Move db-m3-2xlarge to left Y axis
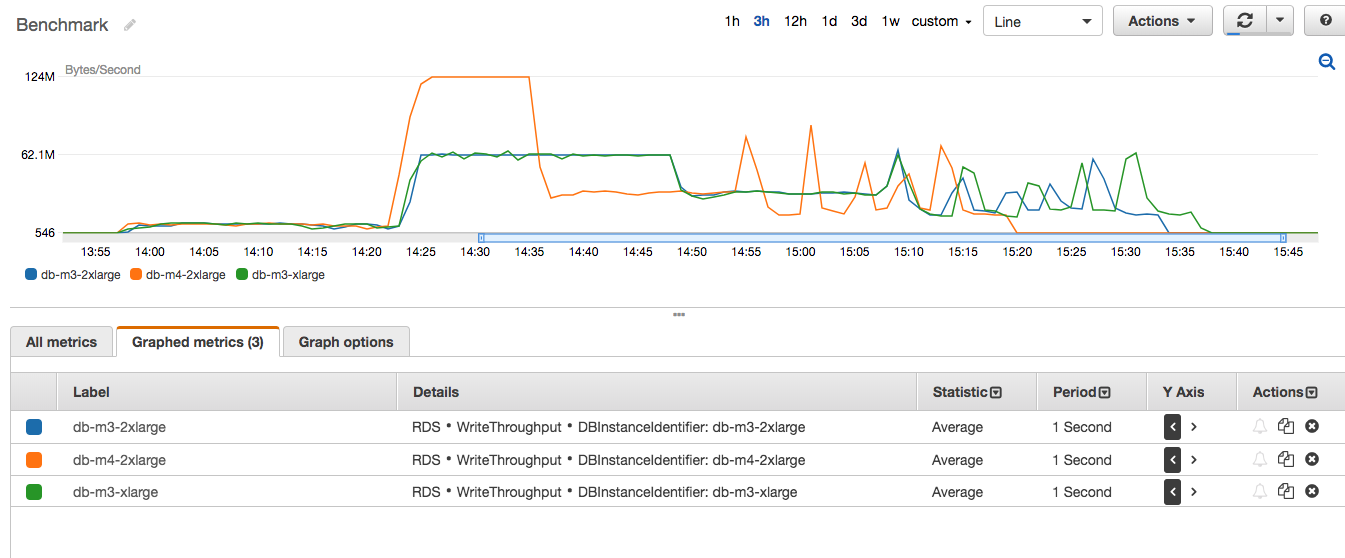Viewport: 1345px width, 558px height. pyautogui.click(x=1172, y=427)
